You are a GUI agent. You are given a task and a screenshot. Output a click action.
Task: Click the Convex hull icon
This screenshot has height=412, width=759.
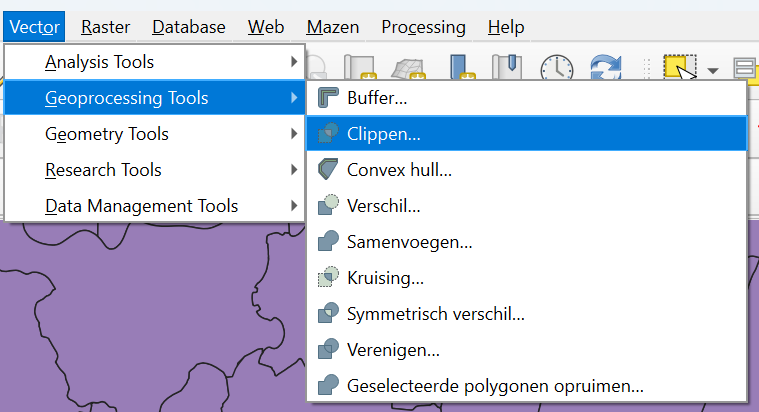(x=329, y=170)
